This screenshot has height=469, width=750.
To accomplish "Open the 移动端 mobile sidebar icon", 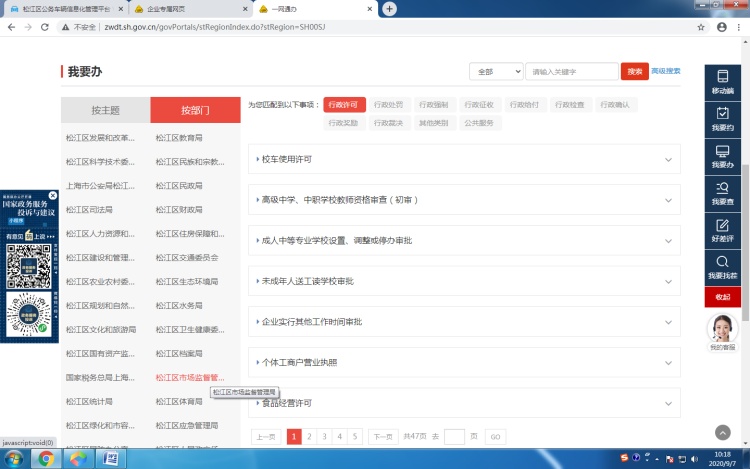I will point(722,82).
